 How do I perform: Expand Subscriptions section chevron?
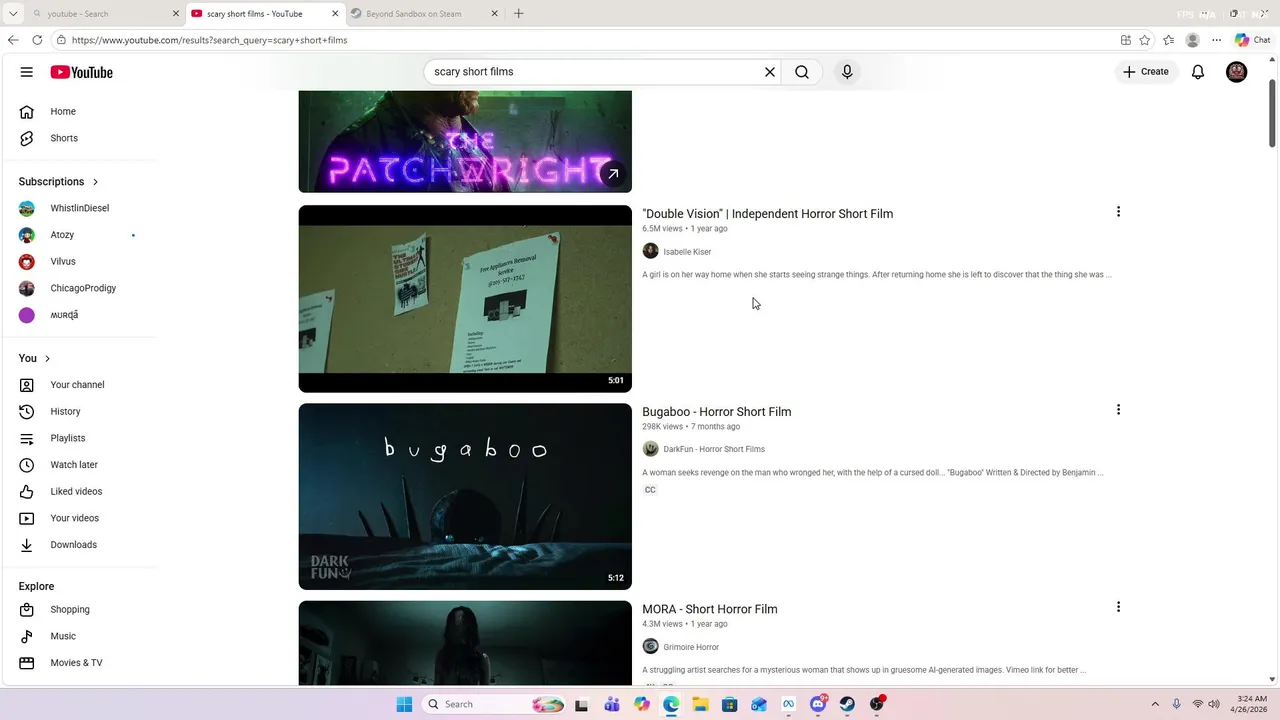tap(96, 182)
